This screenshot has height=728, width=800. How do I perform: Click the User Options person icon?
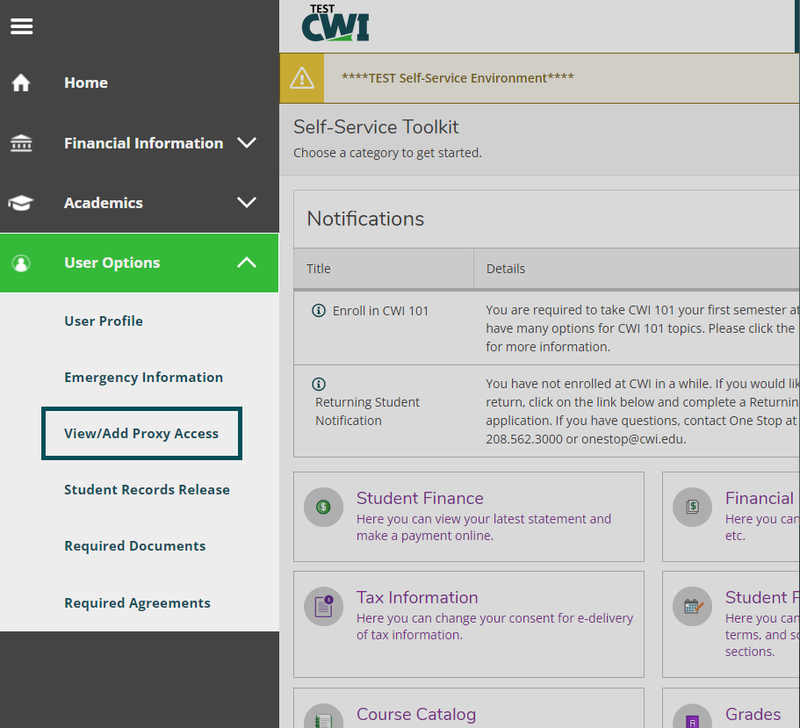point(21,263)
